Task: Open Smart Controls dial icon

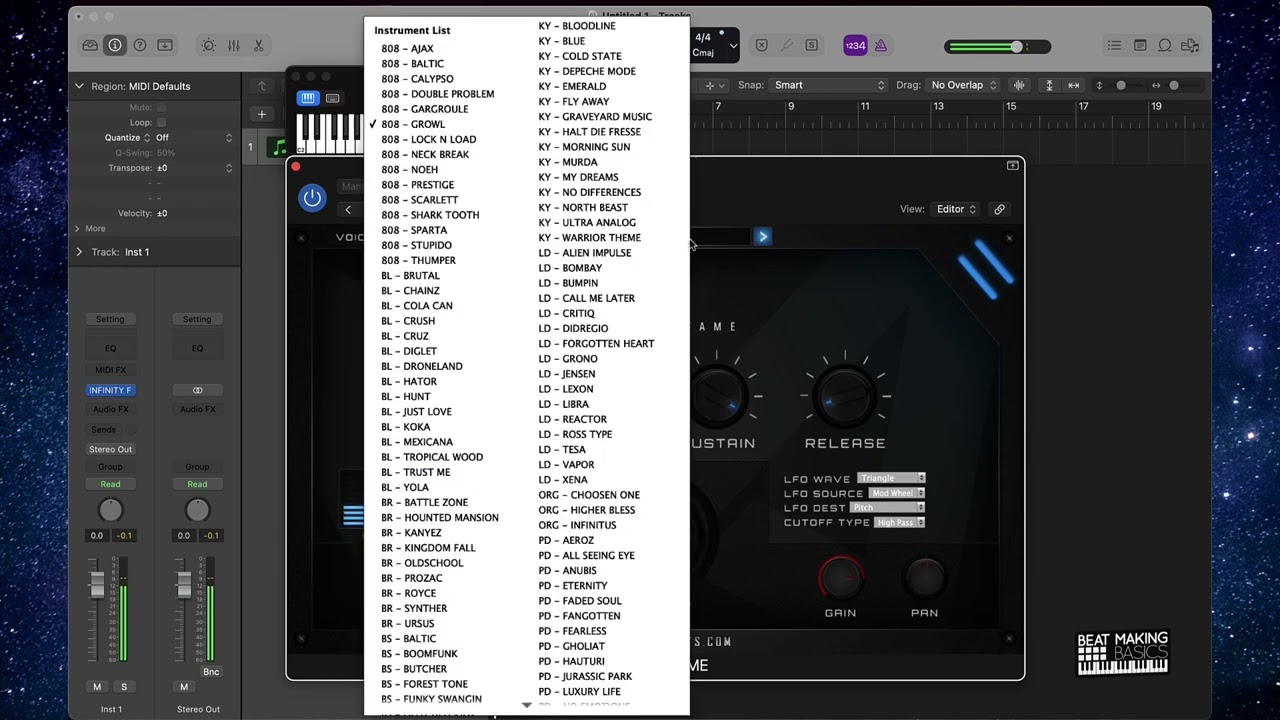Action: 208,45
